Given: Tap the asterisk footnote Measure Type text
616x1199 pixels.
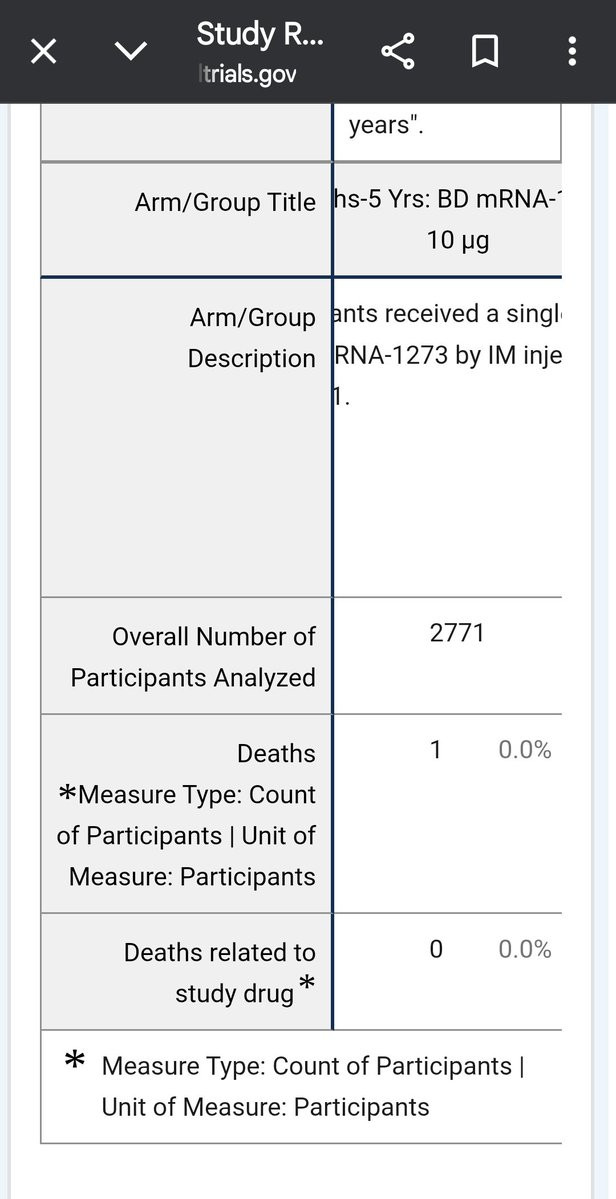Looking at the screenshot, I should 313,1086.
